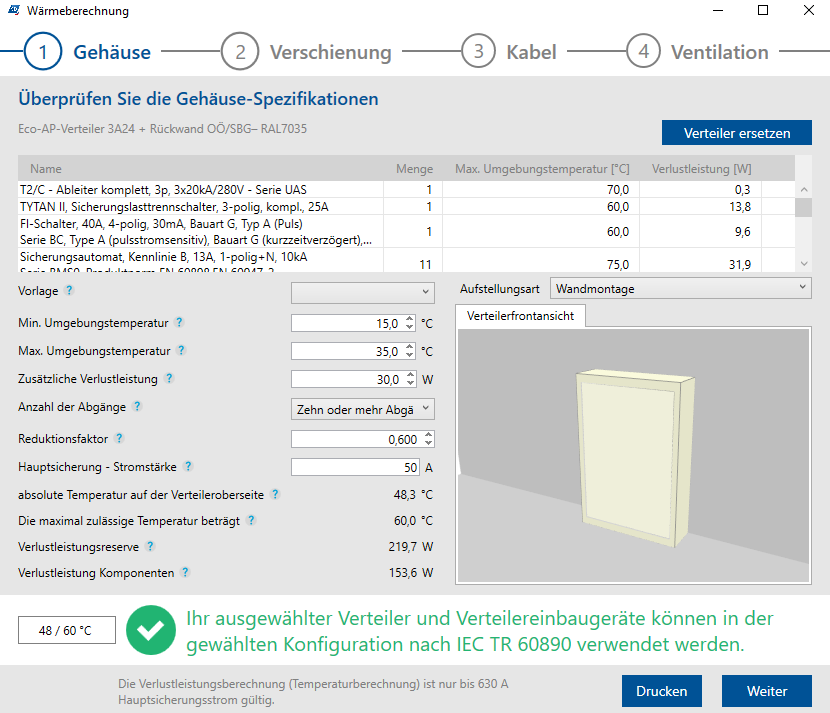Select the TYTAN II Sicherungslasttrennschalter row

tap(406, 206)
